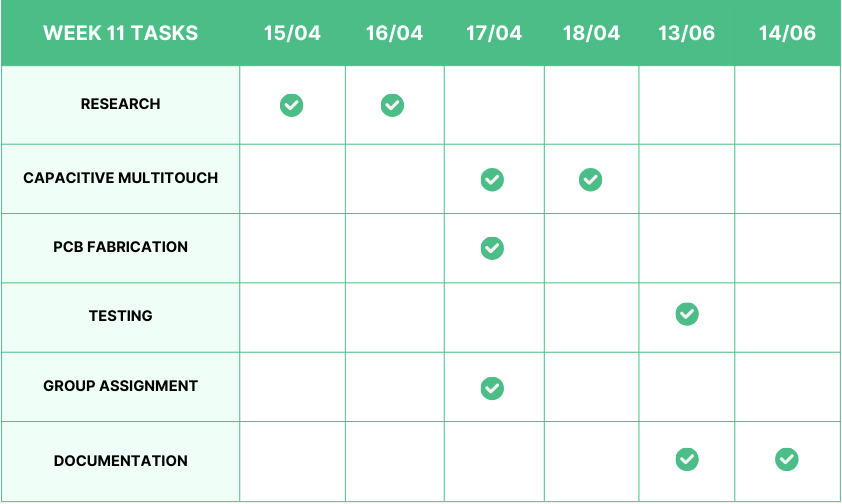Screen dimensions: 842x504
Task: Click the Documentation row label
Action: (120, 461)
